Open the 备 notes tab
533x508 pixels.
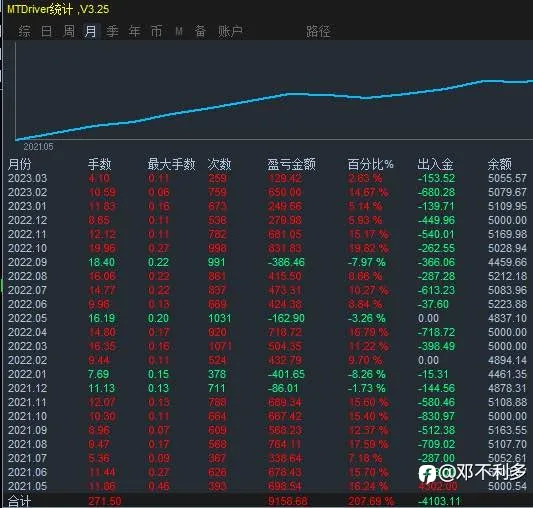point(200,32)
